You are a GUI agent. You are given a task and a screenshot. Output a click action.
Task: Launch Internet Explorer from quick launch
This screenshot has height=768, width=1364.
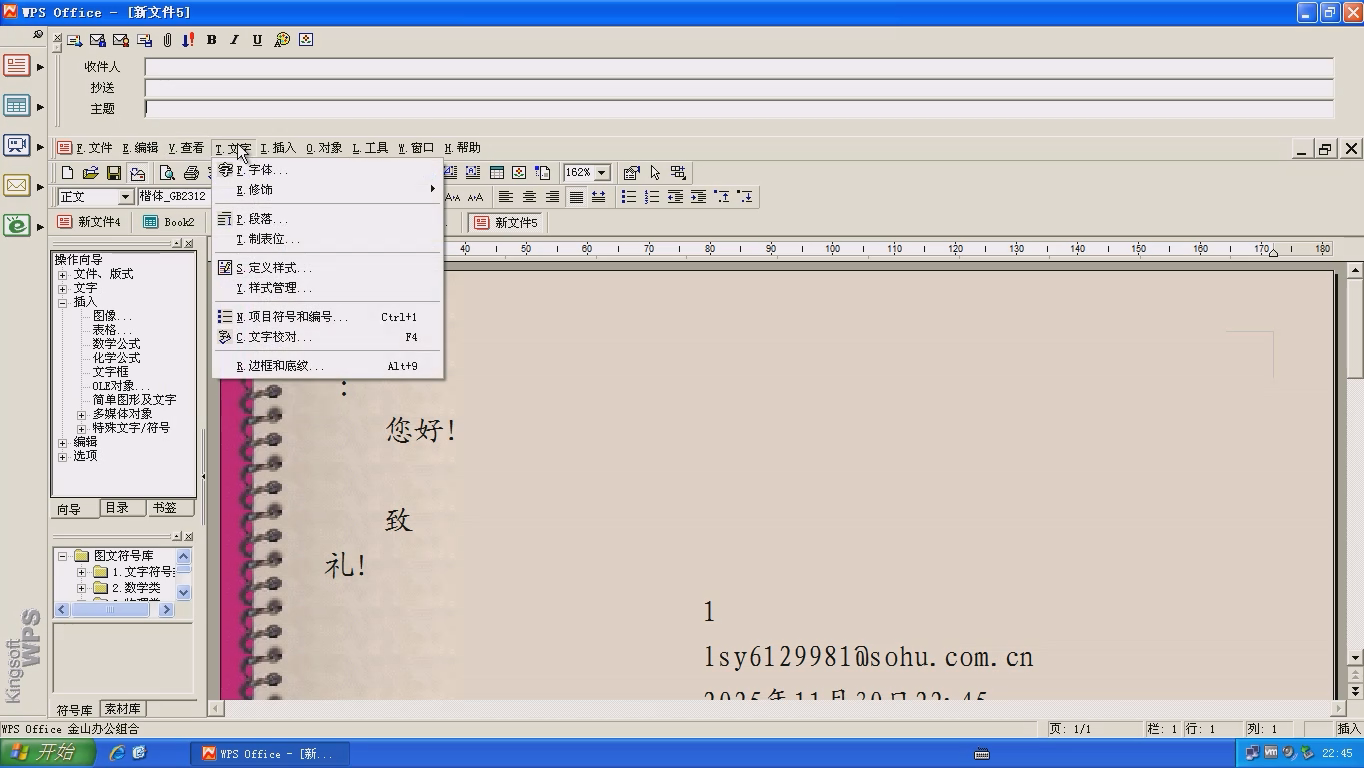(x=116, y=753)
